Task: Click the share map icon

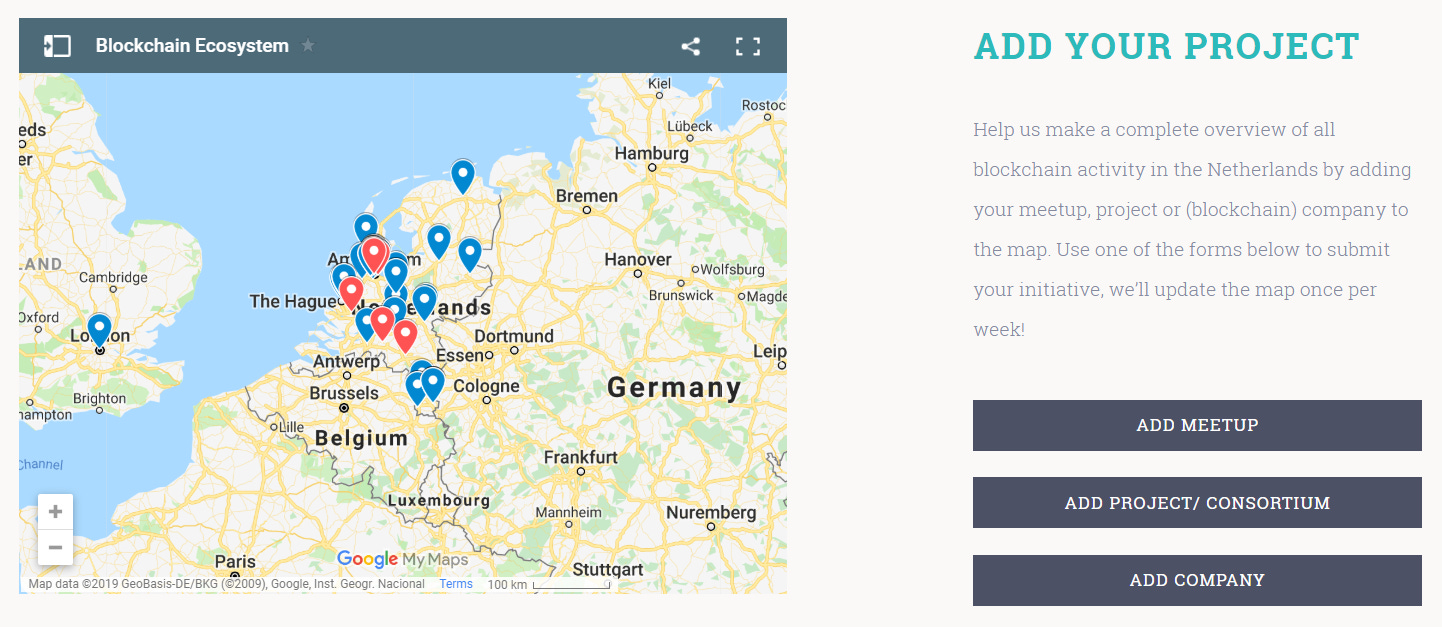Action: tap(690, 46)
